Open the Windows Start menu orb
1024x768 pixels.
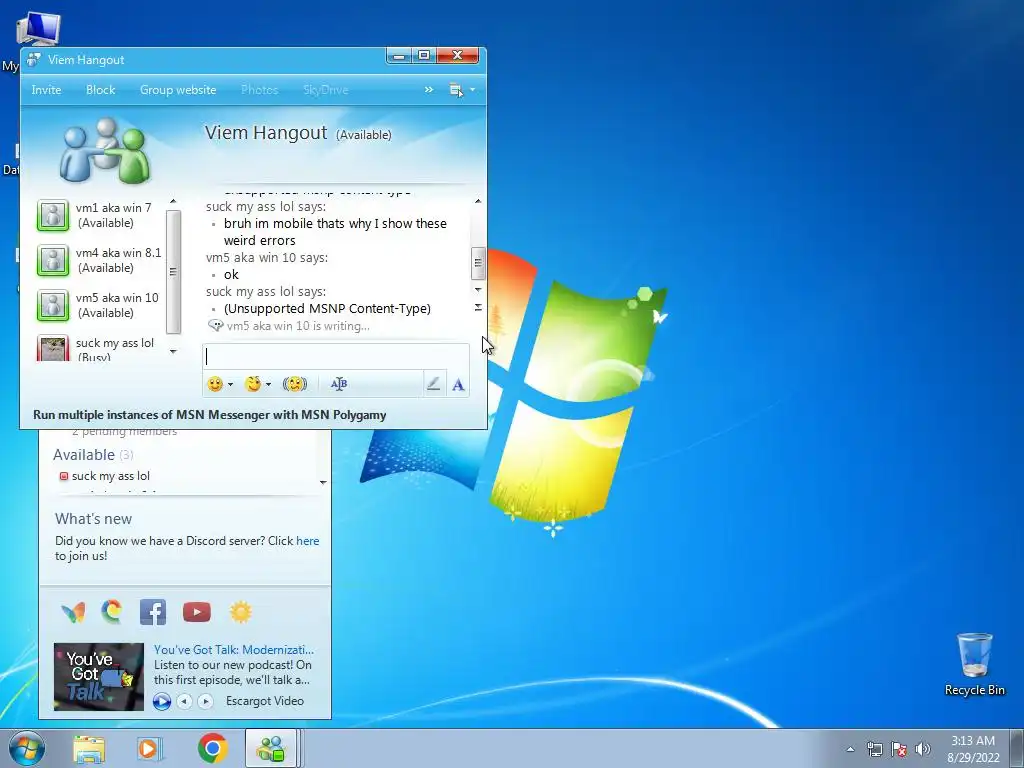pos(27,749)
